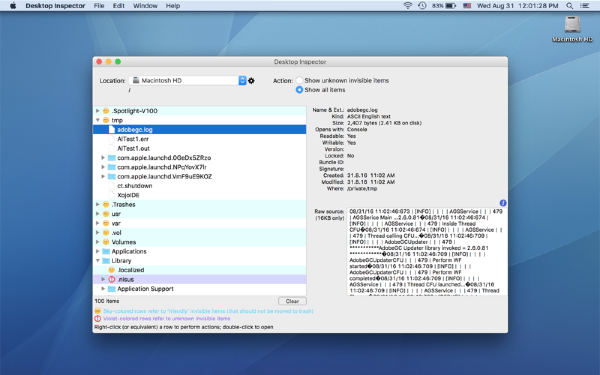
Task: Open Notification Center icon
Action: tap(584, 6)
